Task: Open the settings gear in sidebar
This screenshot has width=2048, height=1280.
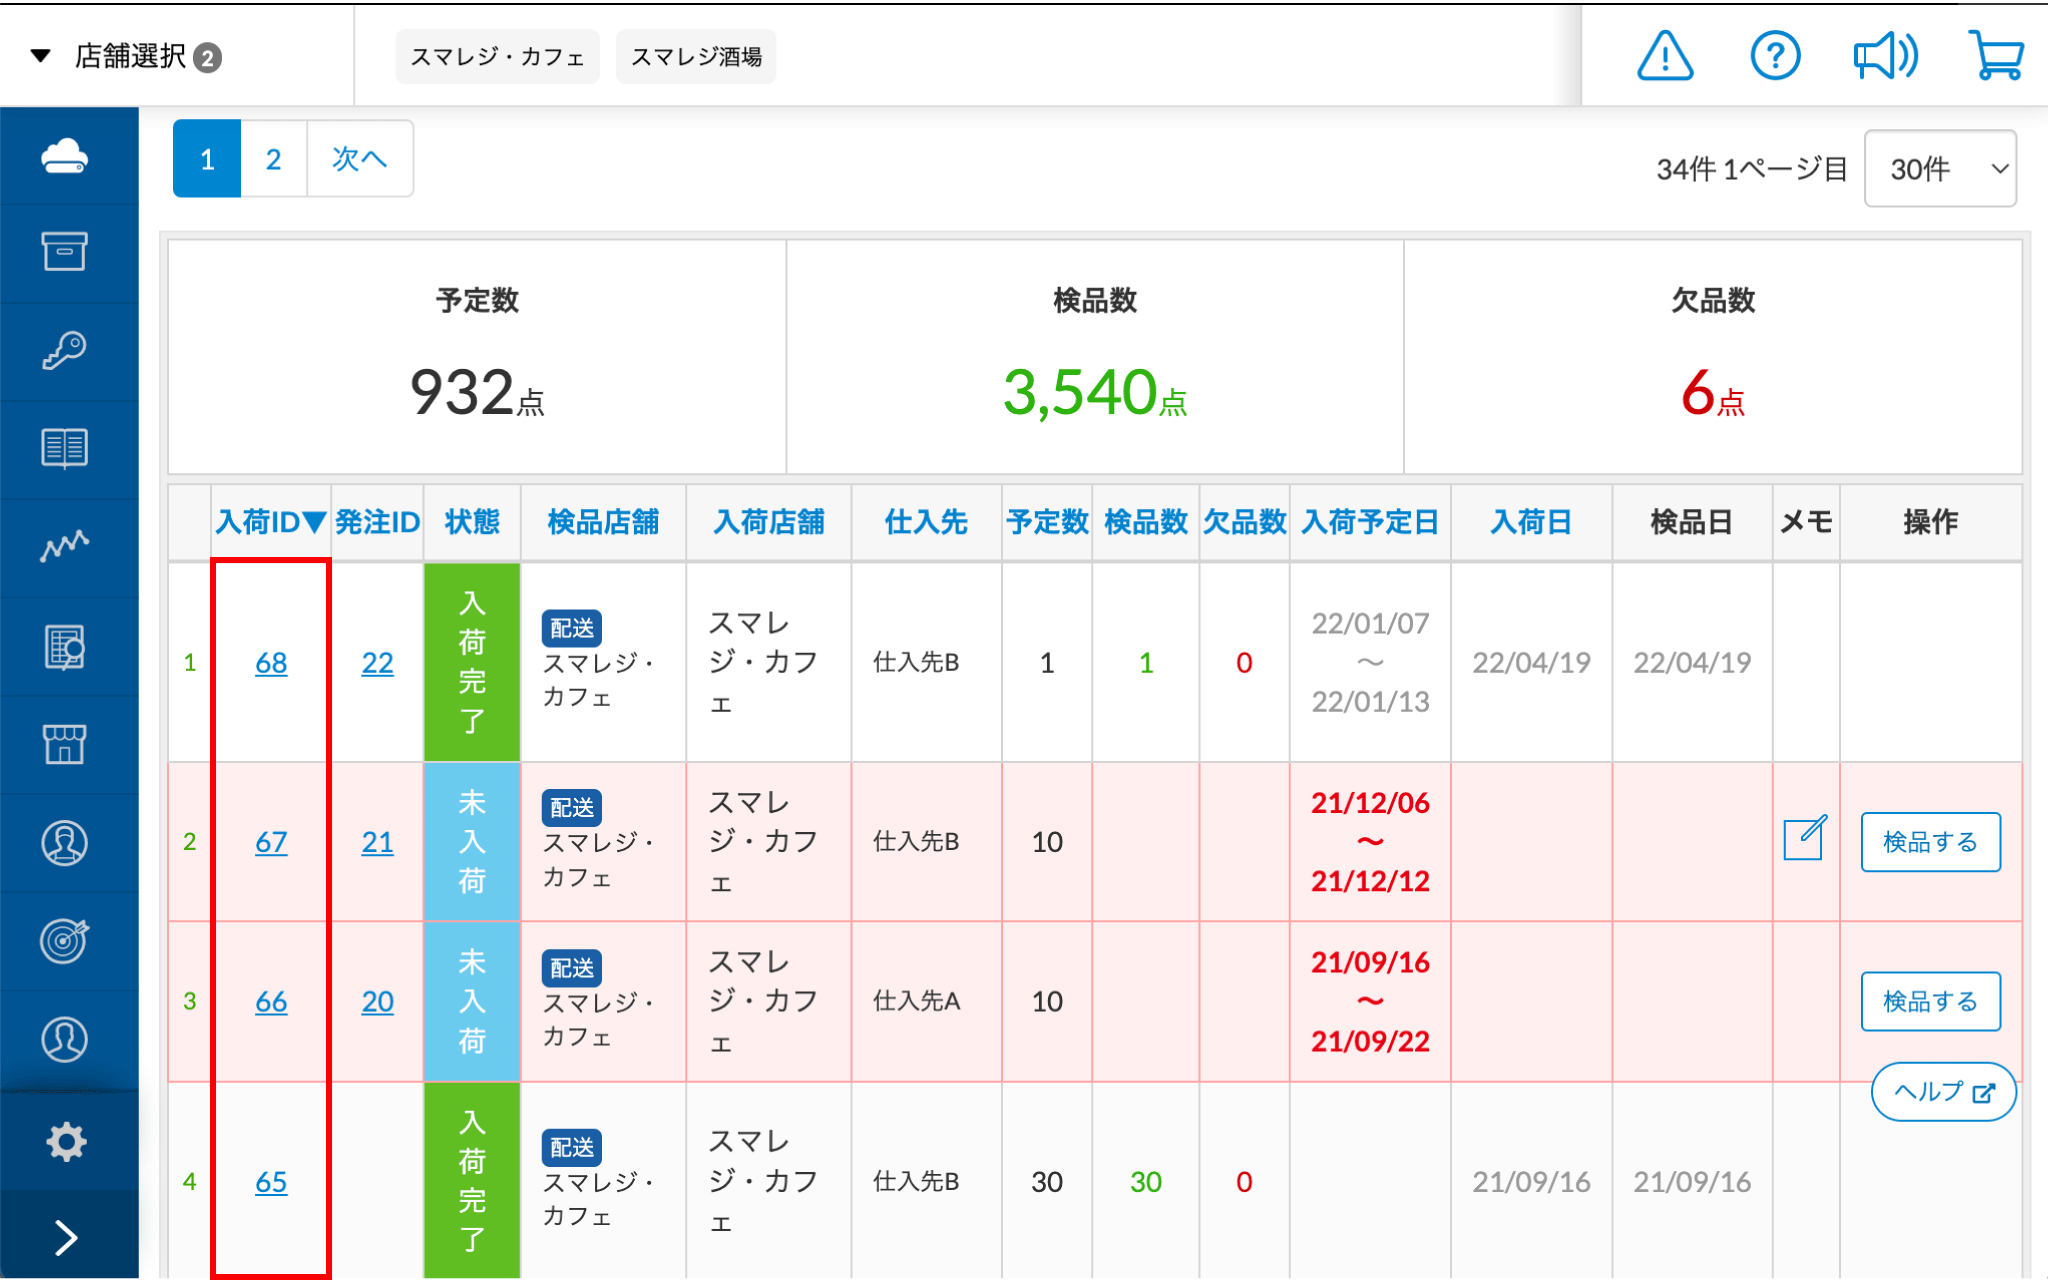Action: pos(65,1141)
